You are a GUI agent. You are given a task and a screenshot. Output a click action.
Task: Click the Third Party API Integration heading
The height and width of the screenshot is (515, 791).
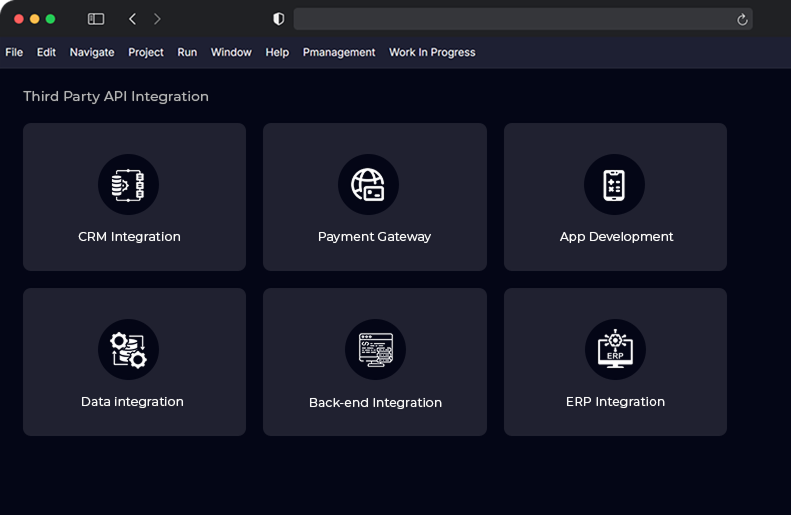[116, 96]
